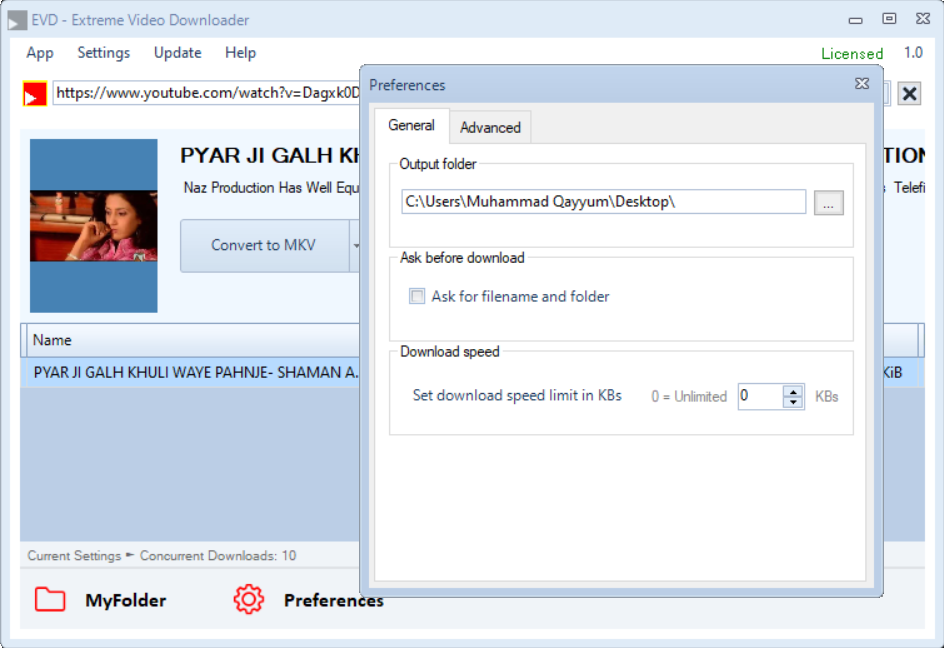Image resolution: width=944 pixels, height=648 pixels.
Task: Click the PYAR JI GALH video title heading
Action: tap(270, 155)
